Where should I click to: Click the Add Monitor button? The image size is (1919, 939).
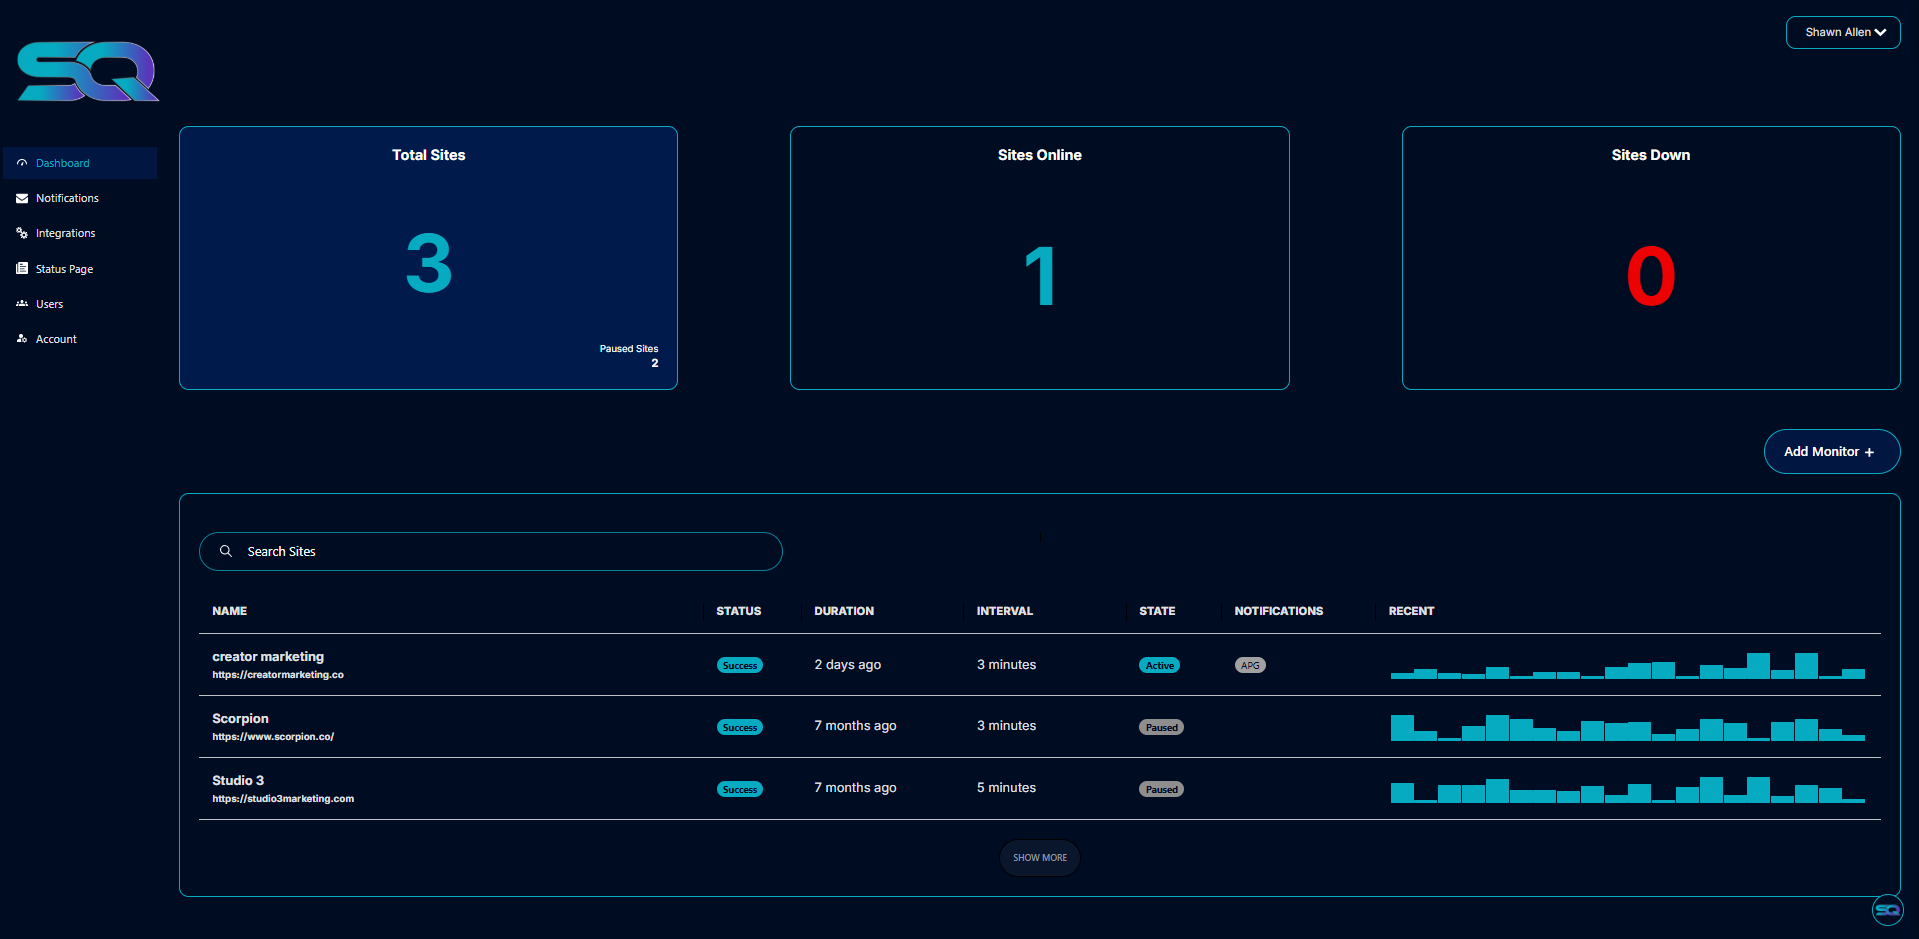1832,452
